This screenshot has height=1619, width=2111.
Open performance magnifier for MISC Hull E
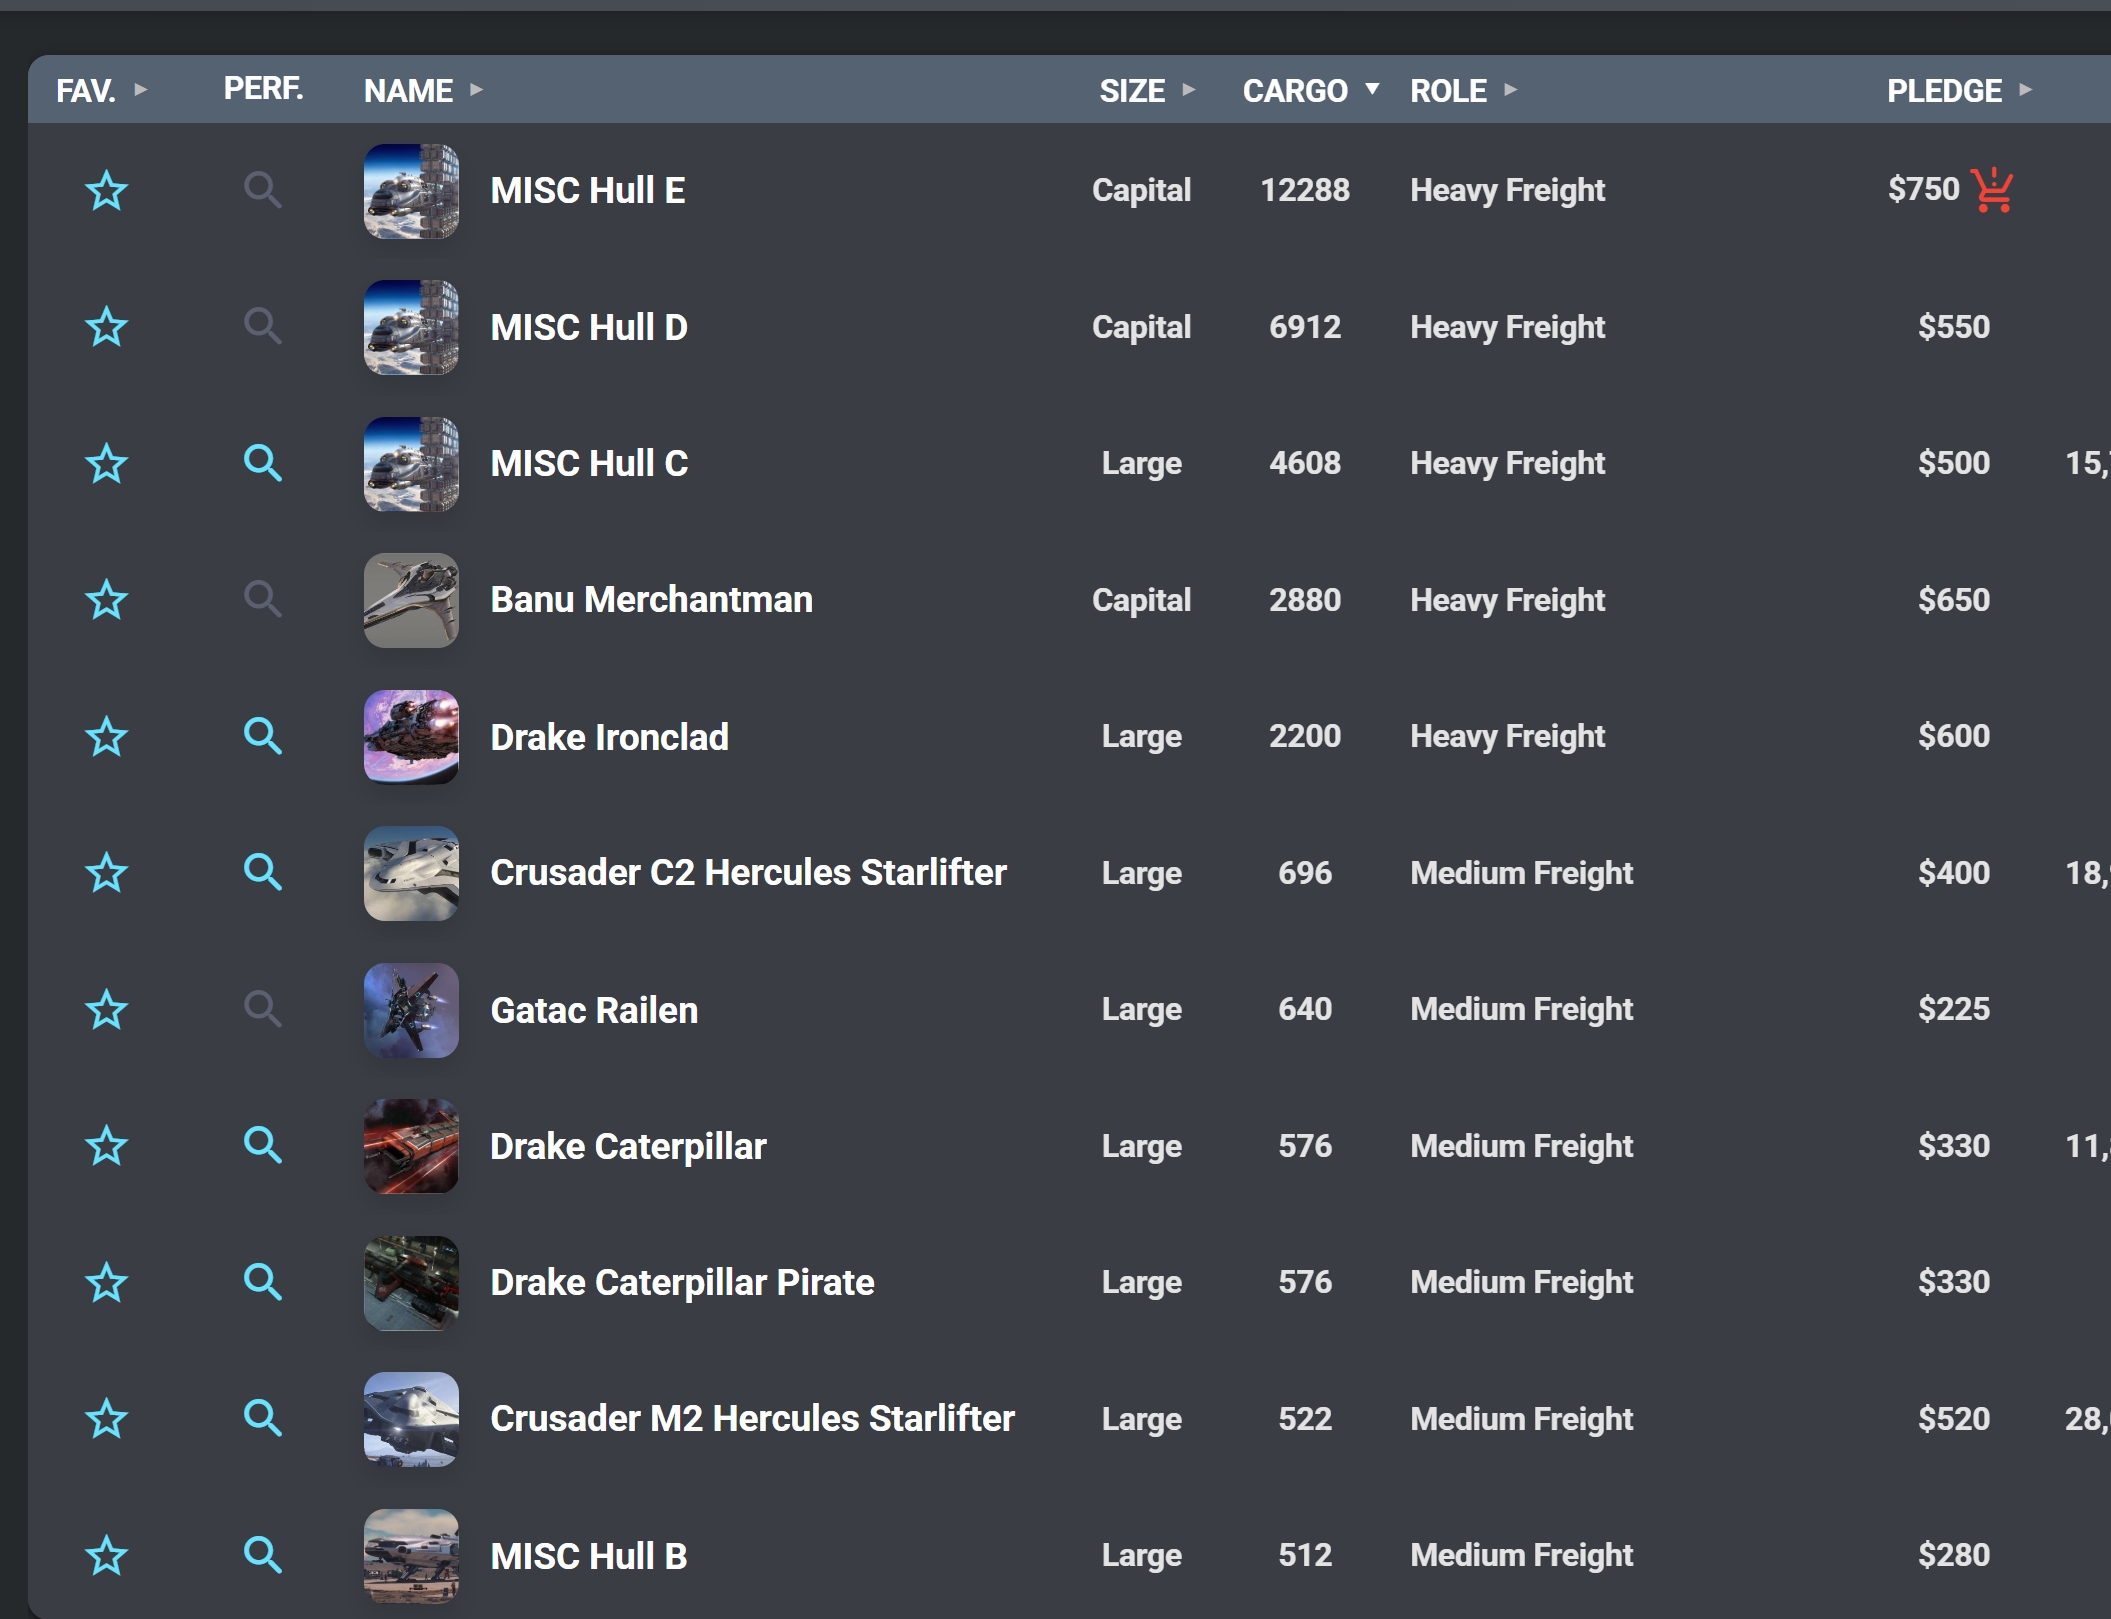(263, 189)
